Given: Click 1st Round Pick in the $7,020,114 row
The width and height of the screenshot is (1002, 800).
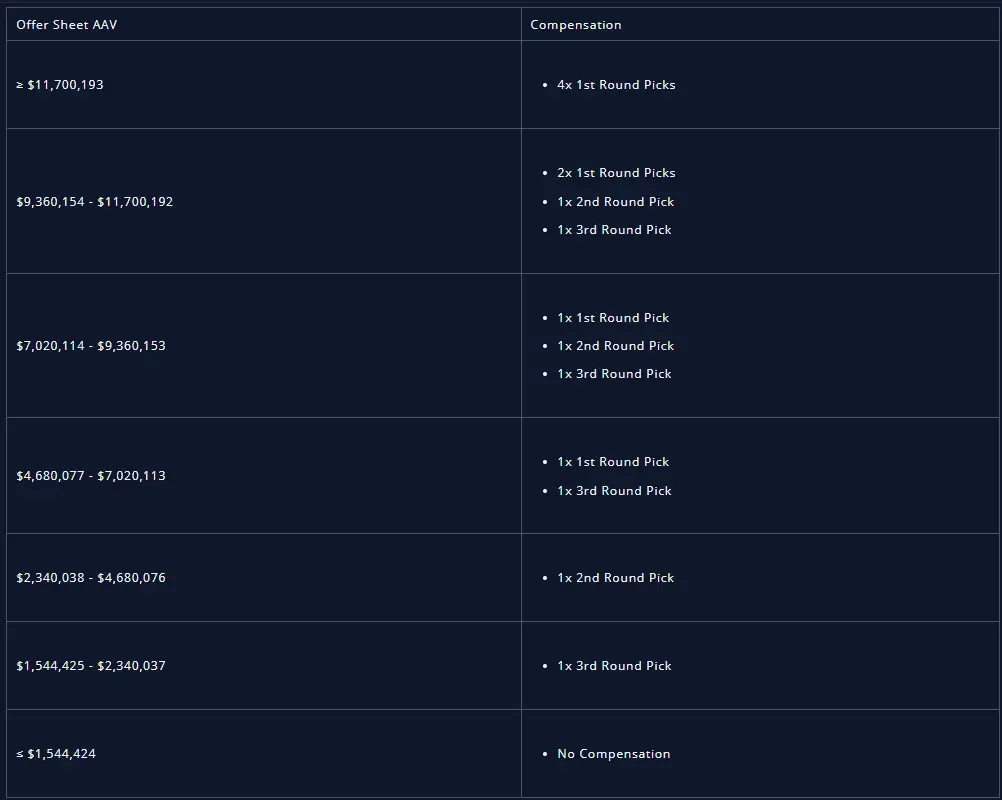Looking at the screenshot, I should coord(613,318).
